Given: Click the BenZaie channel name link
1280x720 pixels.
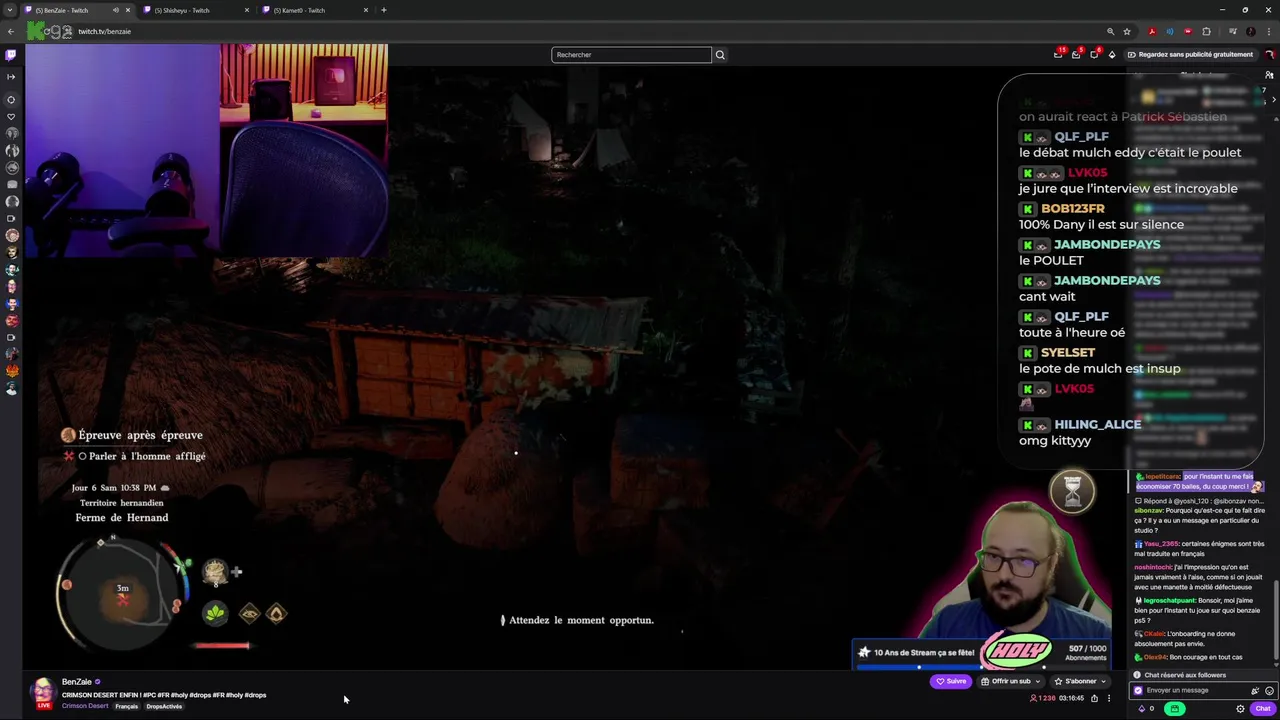Looking at the screenshot, I should click(76, 682).
